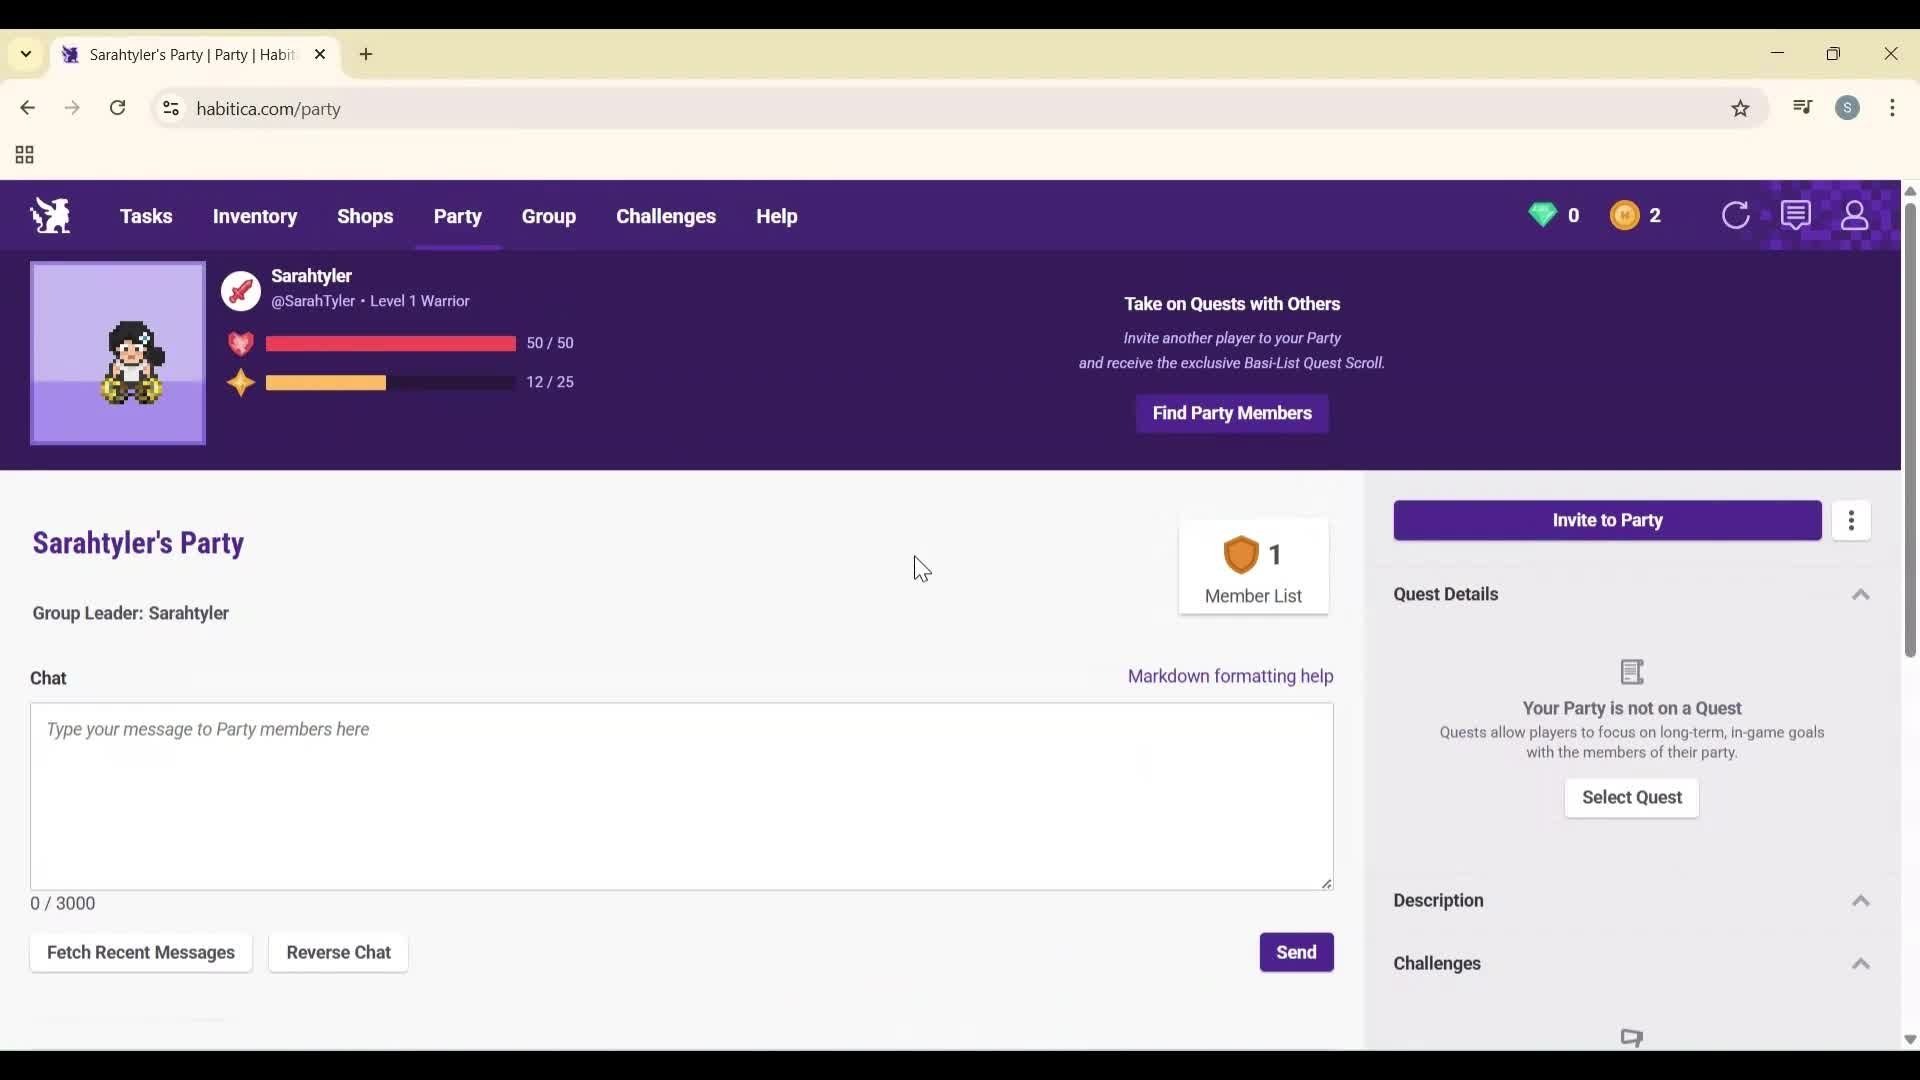
Task: Click the Invite to Party button
Action: pyautogui.click(x=1606, y=520)
